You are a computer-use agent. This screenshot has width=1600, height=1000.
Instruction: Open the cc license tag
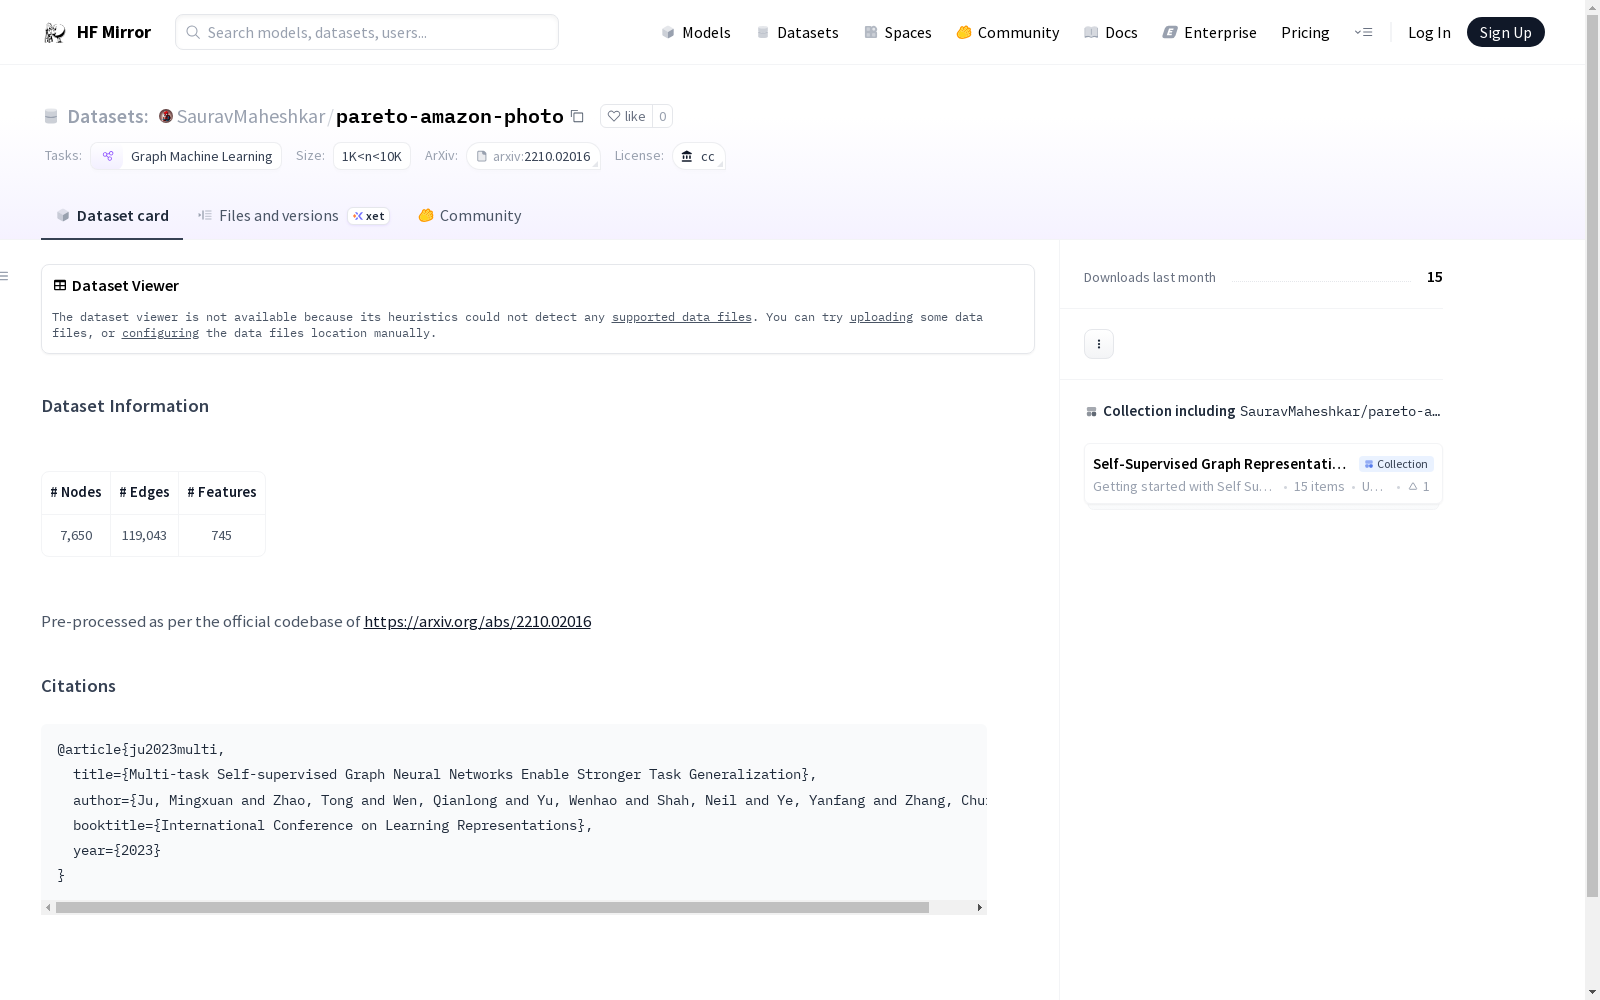[x=699, y=156]
